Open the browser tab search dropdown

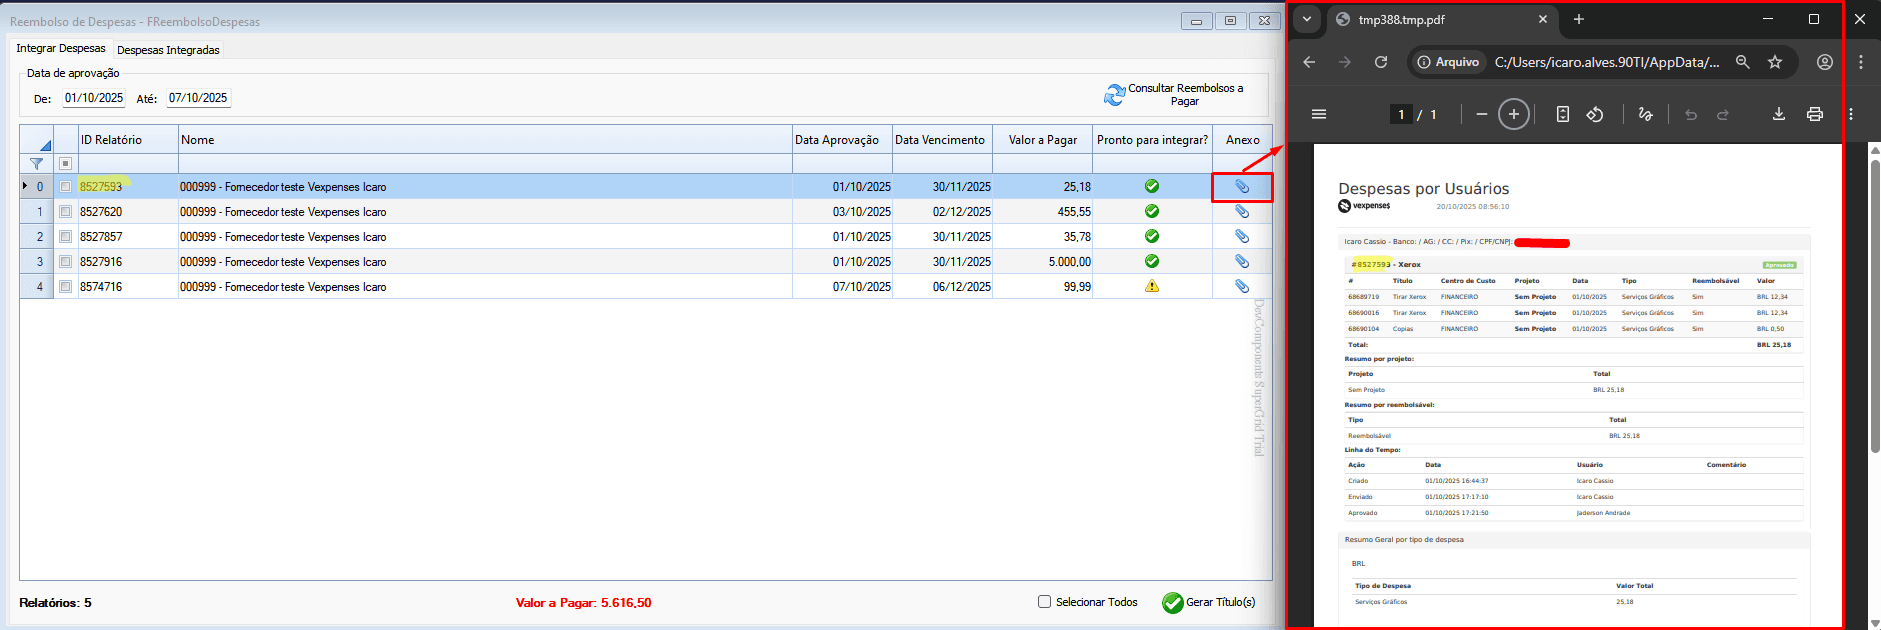pyautogui.click(x=1306, y=19)
